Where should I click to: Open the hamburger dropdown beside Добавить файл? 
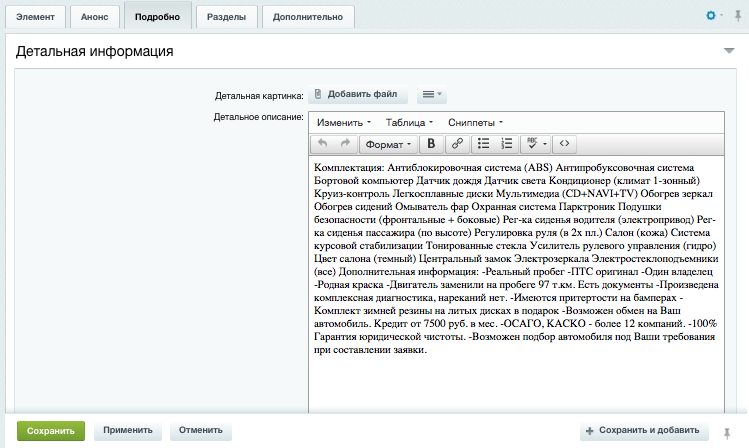pyautogui.click(x=431, y=95)
